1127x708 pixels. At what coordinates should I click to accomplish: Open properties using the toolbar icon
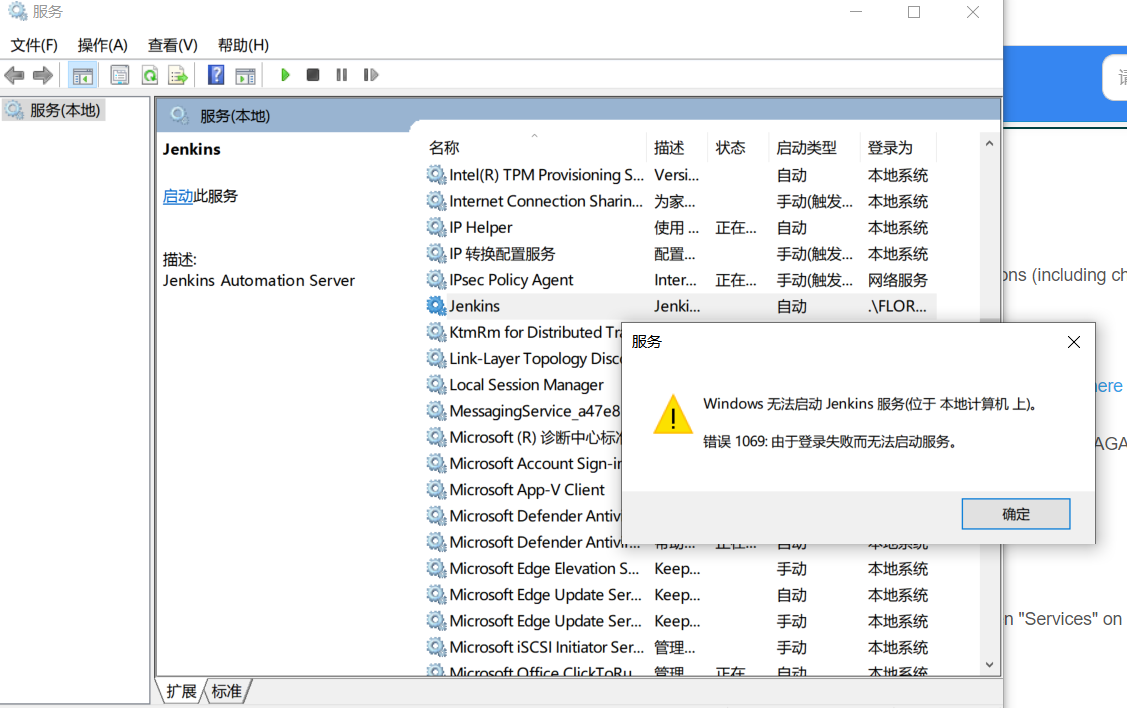click(119, 75)
